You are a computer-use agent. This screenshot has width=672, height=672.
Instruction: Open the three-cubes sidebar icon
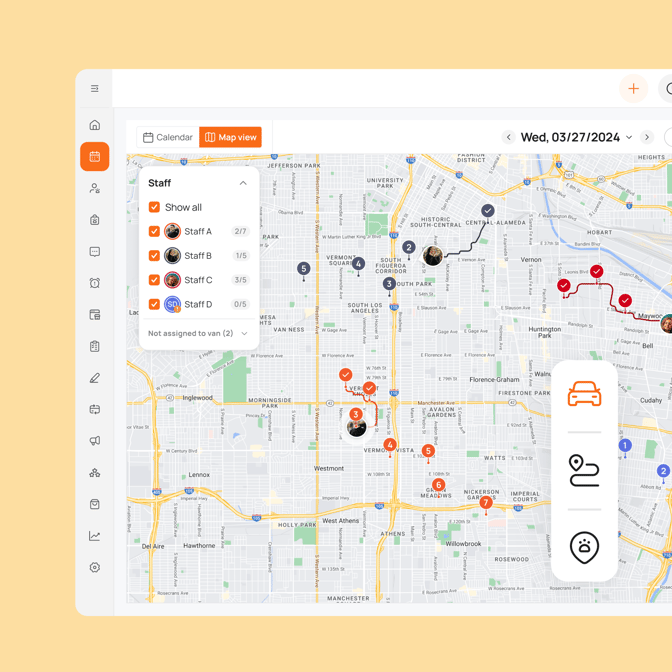(95, 473)
